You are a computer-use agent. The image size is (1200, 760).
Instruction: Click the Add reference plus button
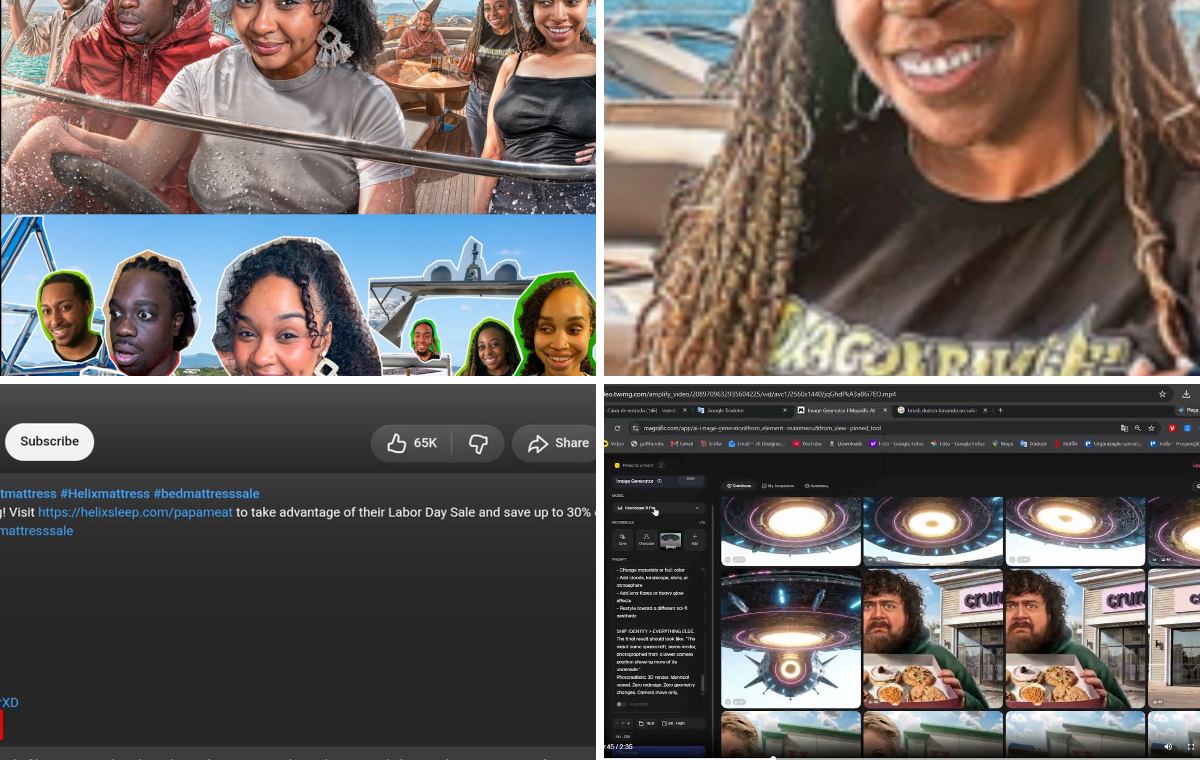tap(695, 538)
